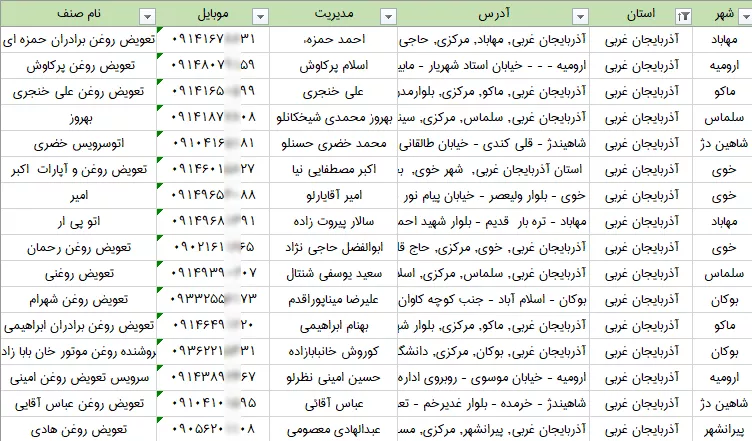
Task: Open the filter dropdown for مدیریت column
Action: point(388,17)
